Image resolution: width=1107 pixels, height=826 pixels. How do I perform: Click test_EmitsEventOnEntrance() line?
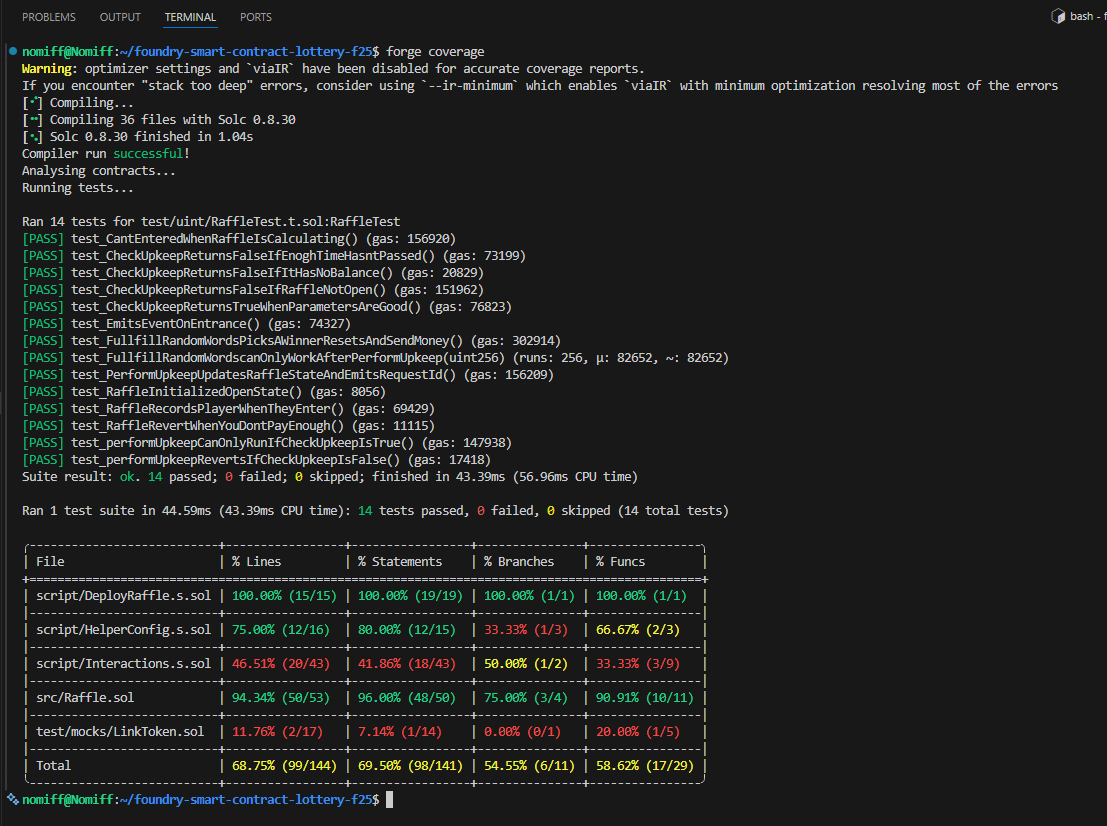pos(186,323)
